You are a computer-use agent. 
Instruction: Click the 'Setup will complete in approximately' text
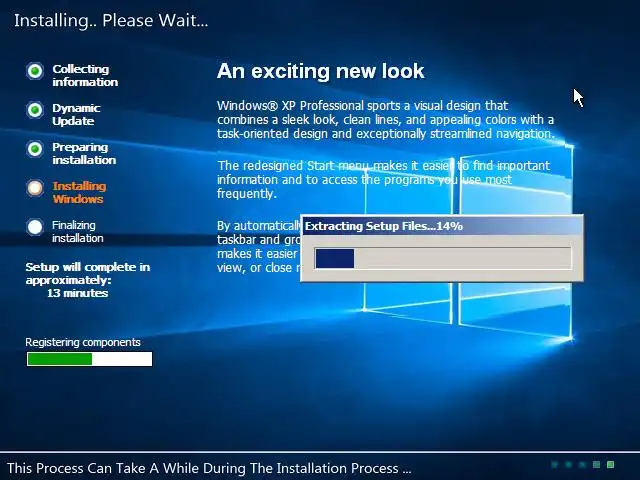coord(88,273)
